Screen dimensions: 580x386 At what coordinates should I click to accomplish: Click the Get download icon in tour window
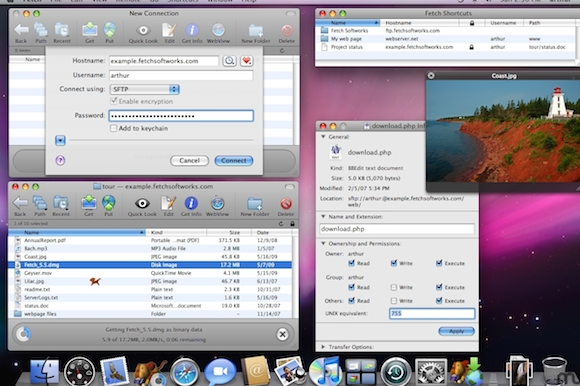tap(89, 203)
